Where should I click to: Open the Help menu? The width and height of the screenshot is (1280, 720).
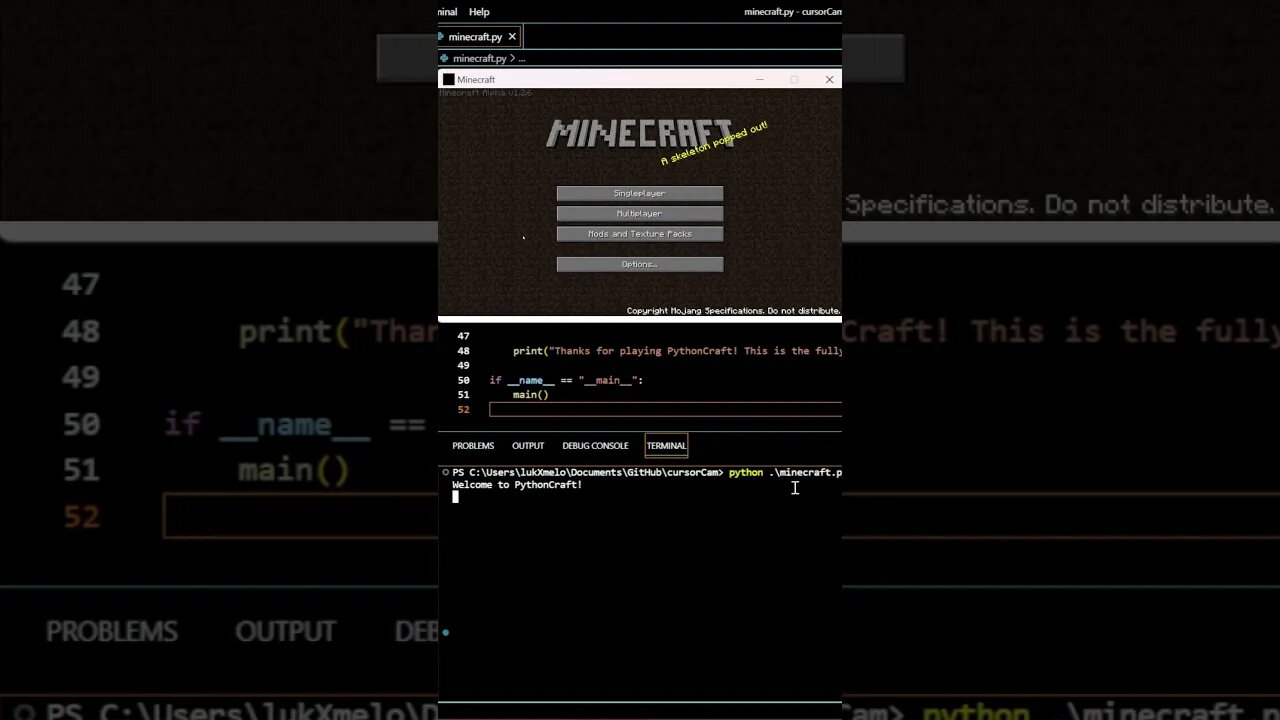pyautogui.click(x=479, y=12)
